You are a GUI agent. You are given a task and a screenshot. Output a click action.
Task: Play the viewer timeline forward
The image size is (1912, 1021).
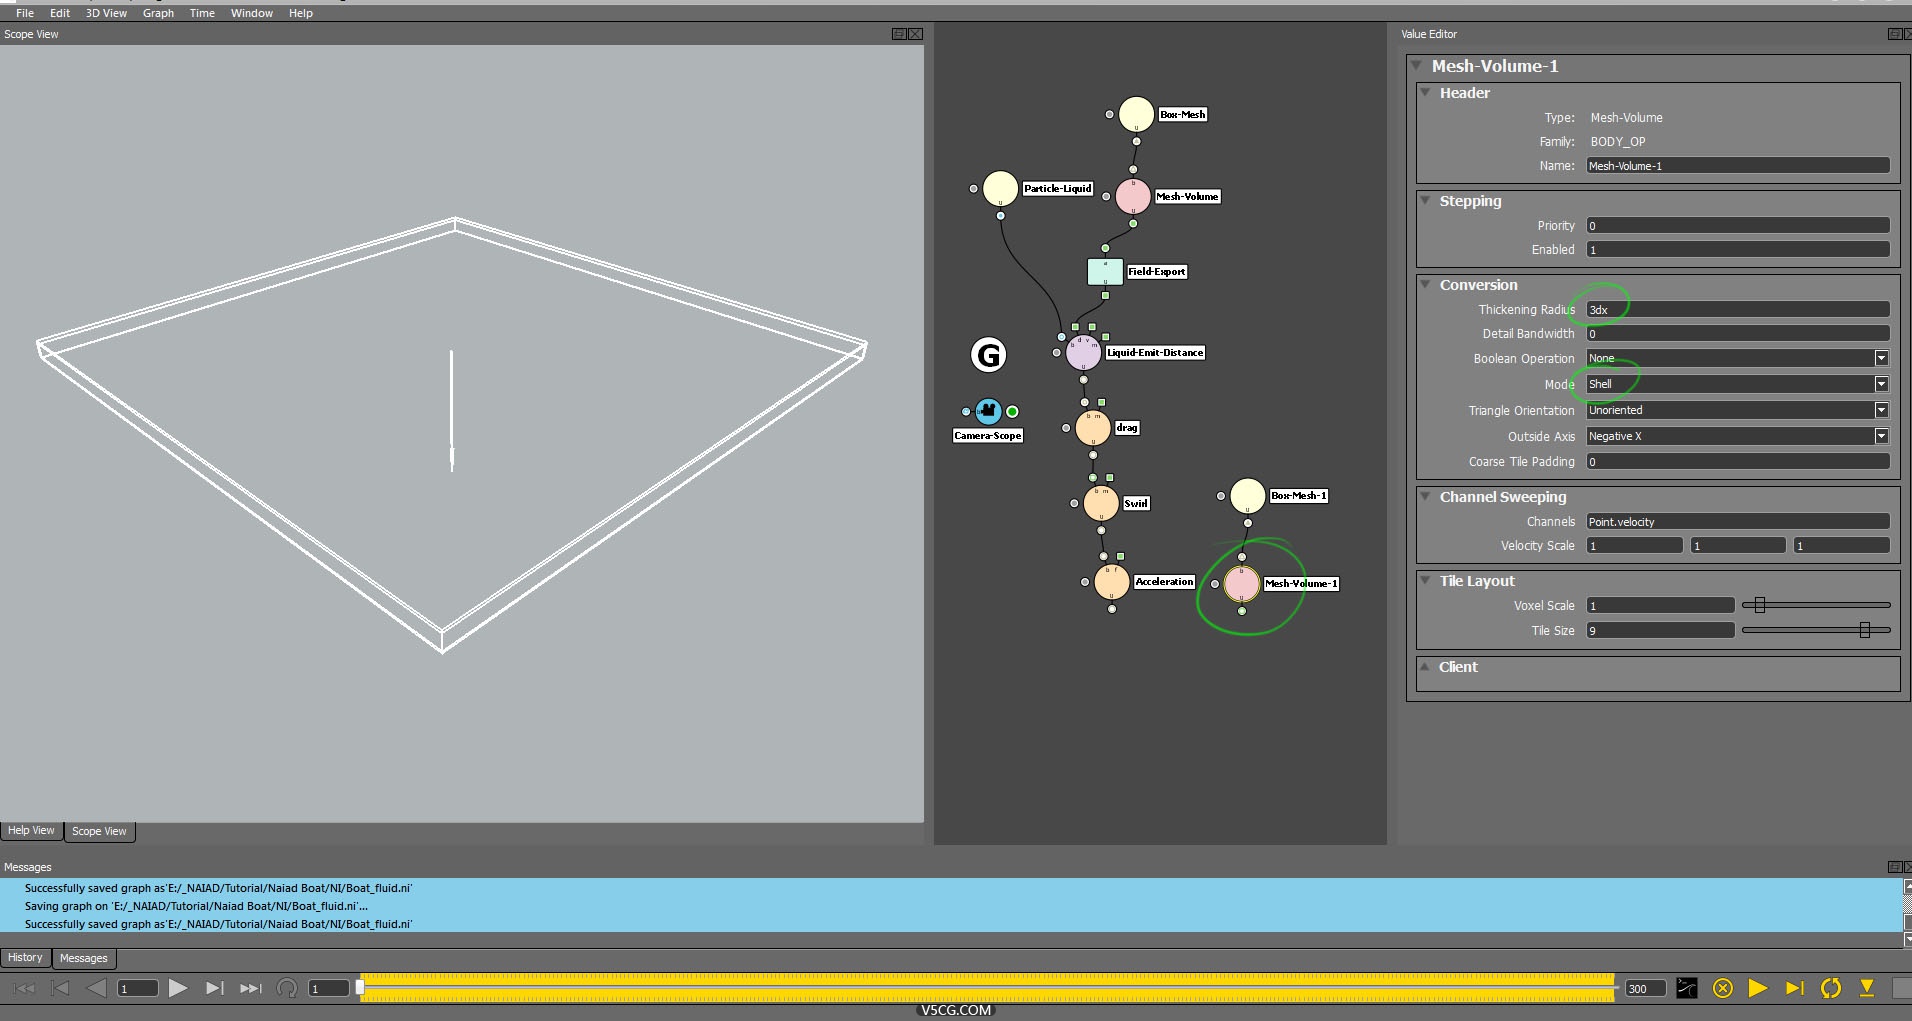tap(178, 988)
